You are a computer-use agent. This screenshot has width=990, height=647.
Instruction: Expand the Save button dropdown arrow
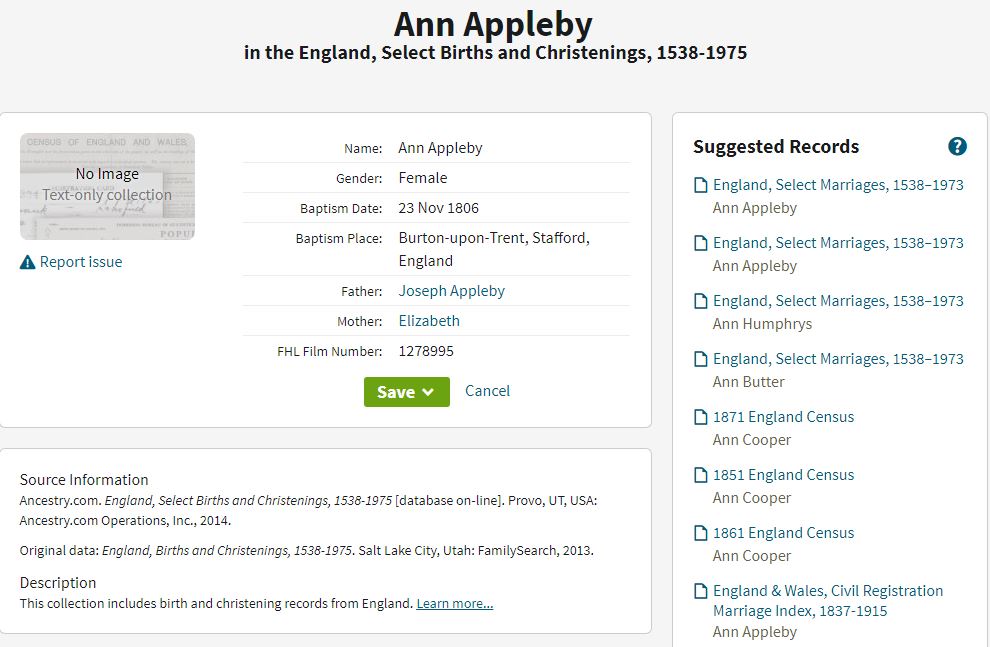pyautogui.click(x=428, y=392)
